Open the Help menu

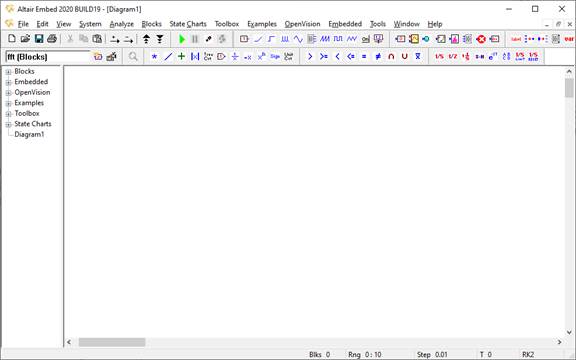pos(435,24)
